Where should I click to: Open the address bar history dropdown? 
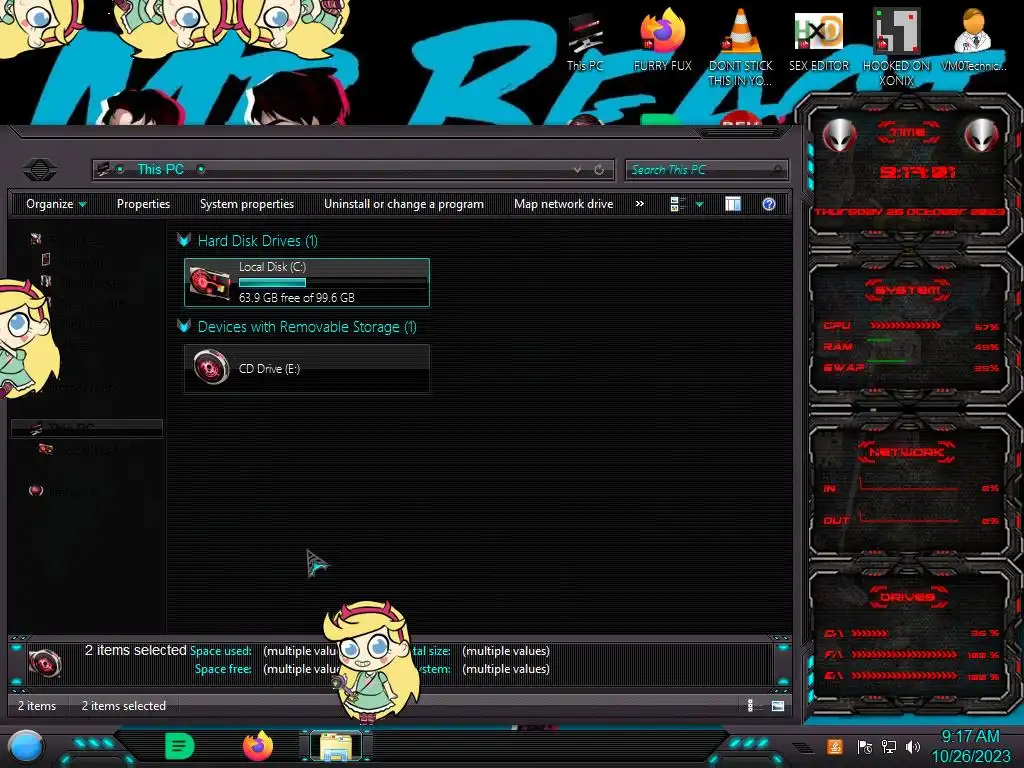pyautogui.click(x=577, y=170)
